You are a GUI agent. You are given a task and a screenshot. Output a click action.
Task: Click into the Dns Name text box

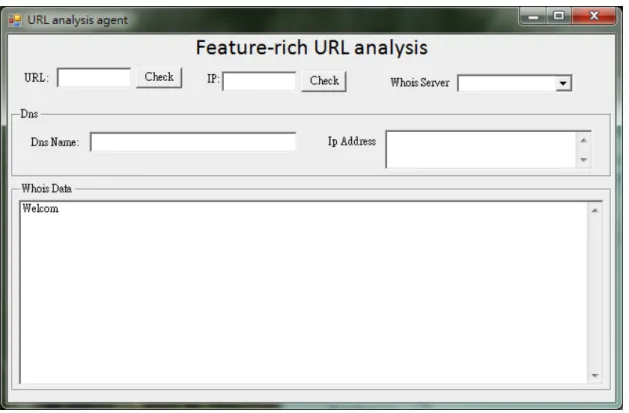click(193, 142)
